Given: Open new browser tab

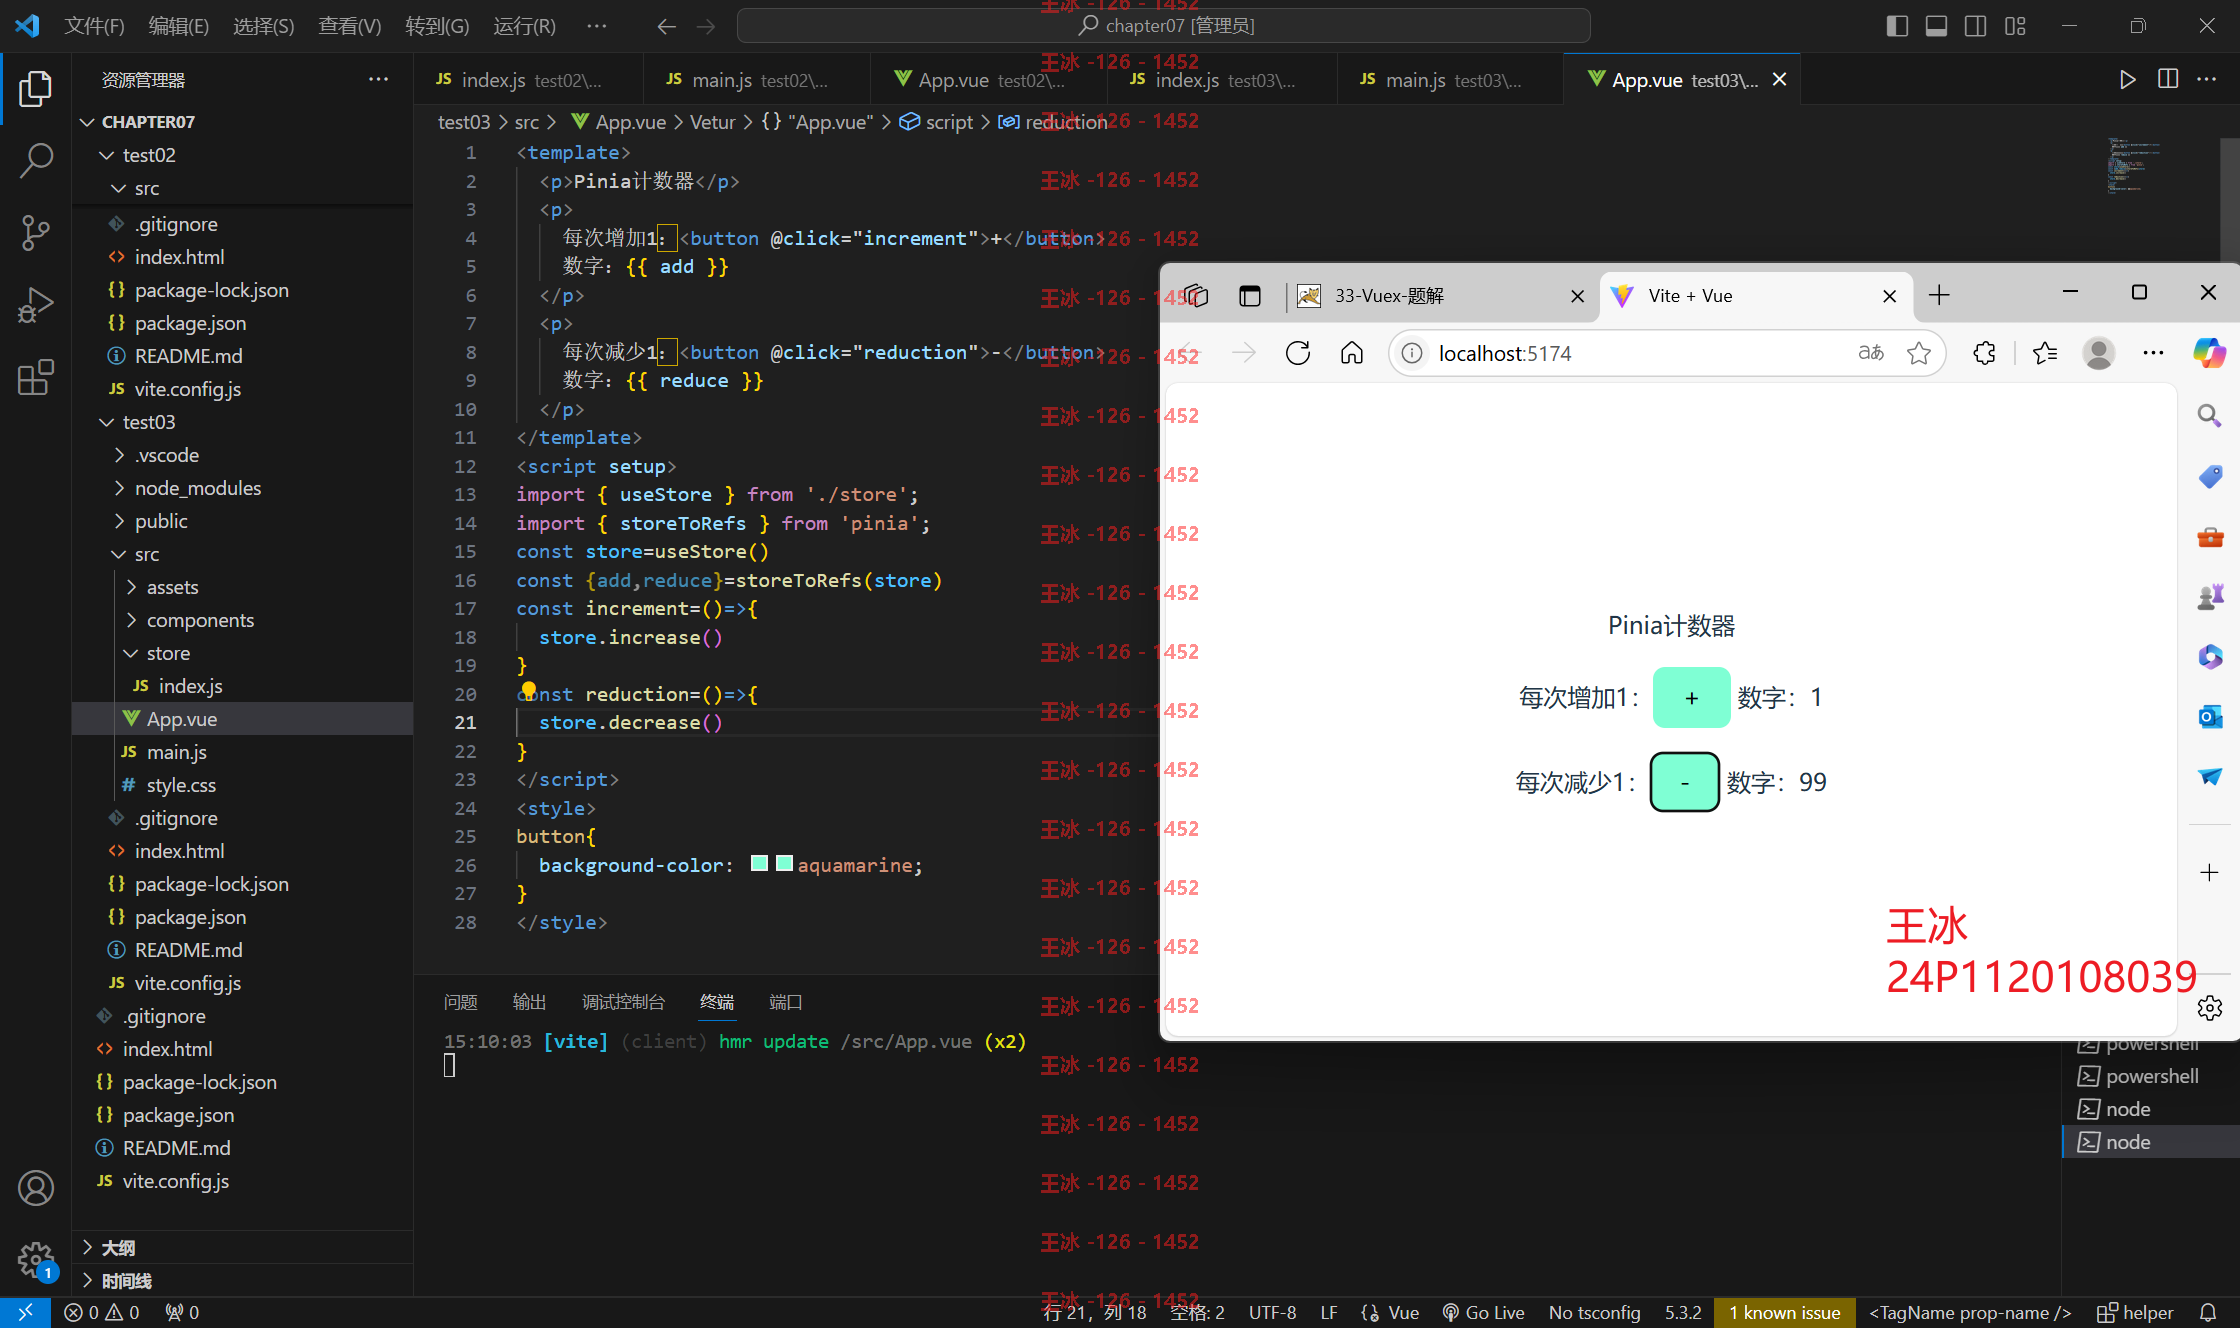Looking at the screenshot, I should click(1939, 295).
